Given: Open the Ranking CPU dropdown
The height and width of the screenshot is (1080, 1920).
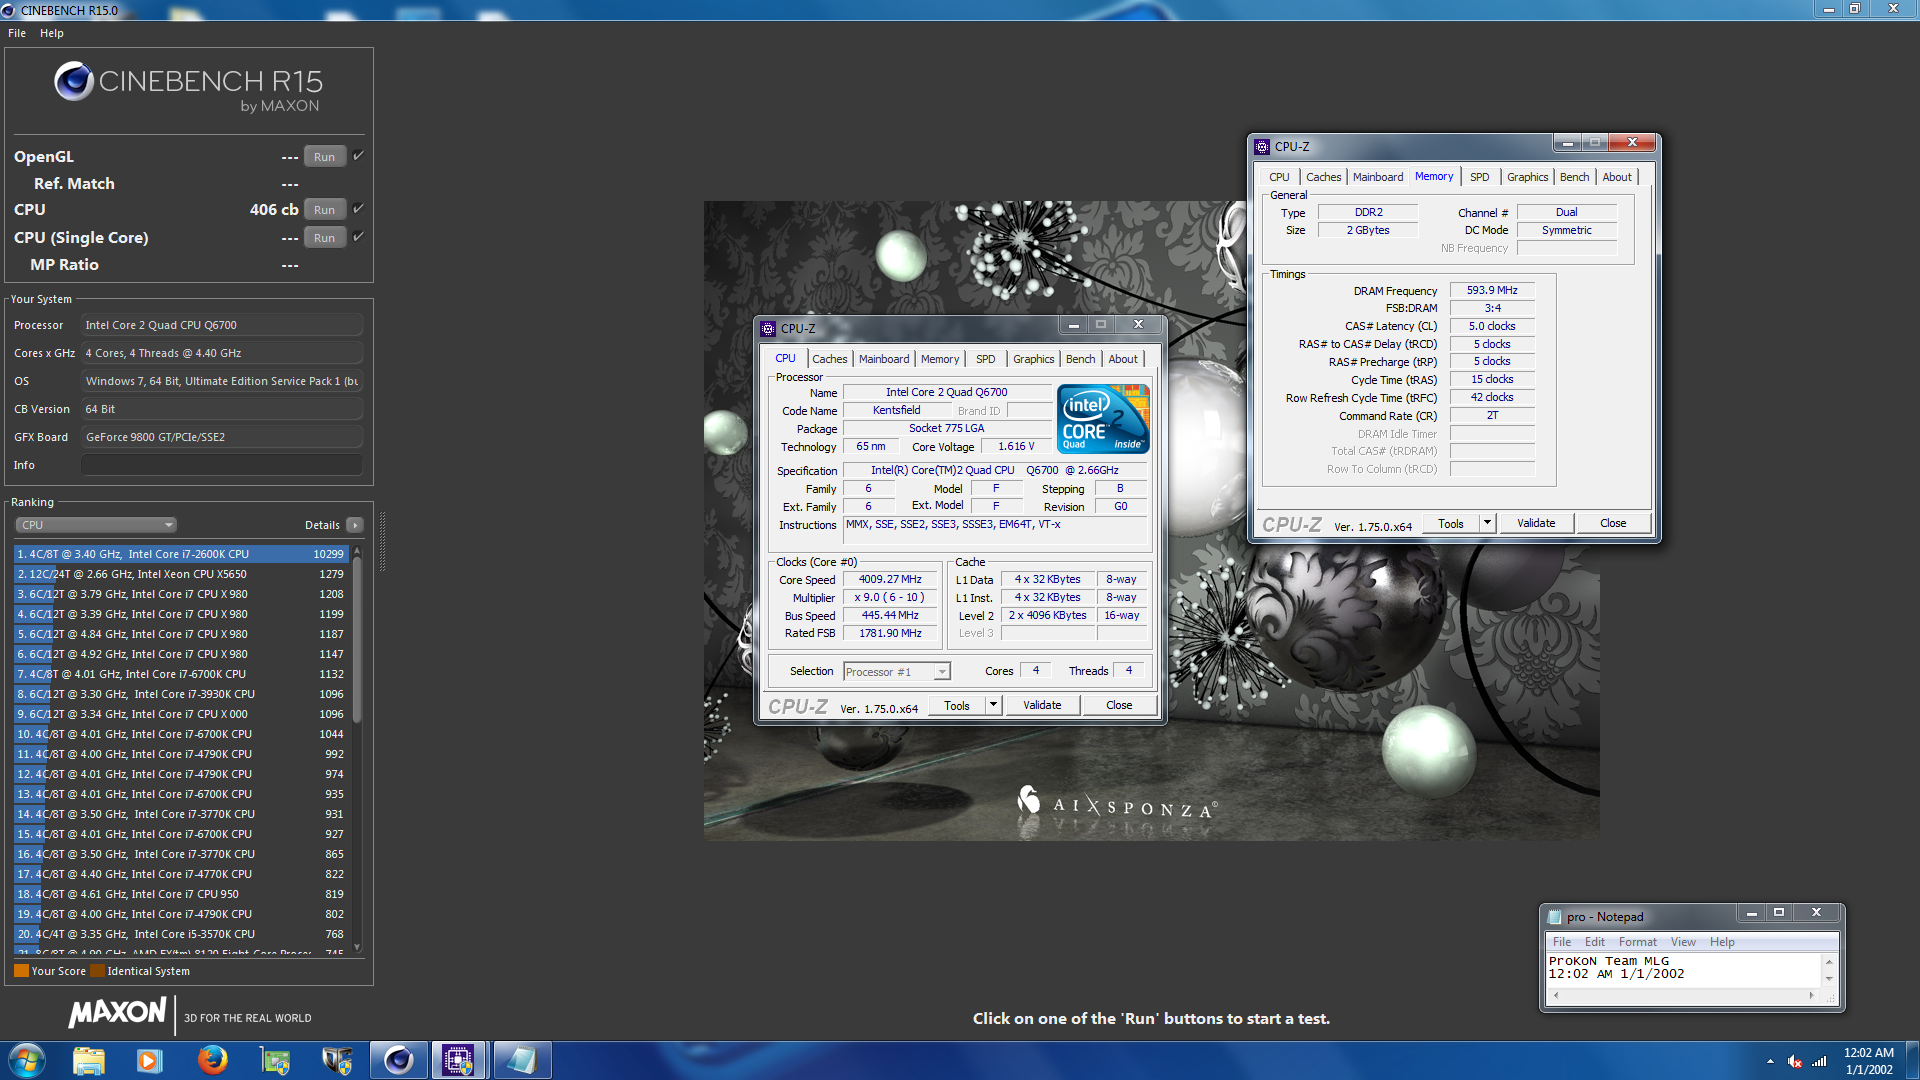Looking at the screenshot, I should tap(96, 525).
